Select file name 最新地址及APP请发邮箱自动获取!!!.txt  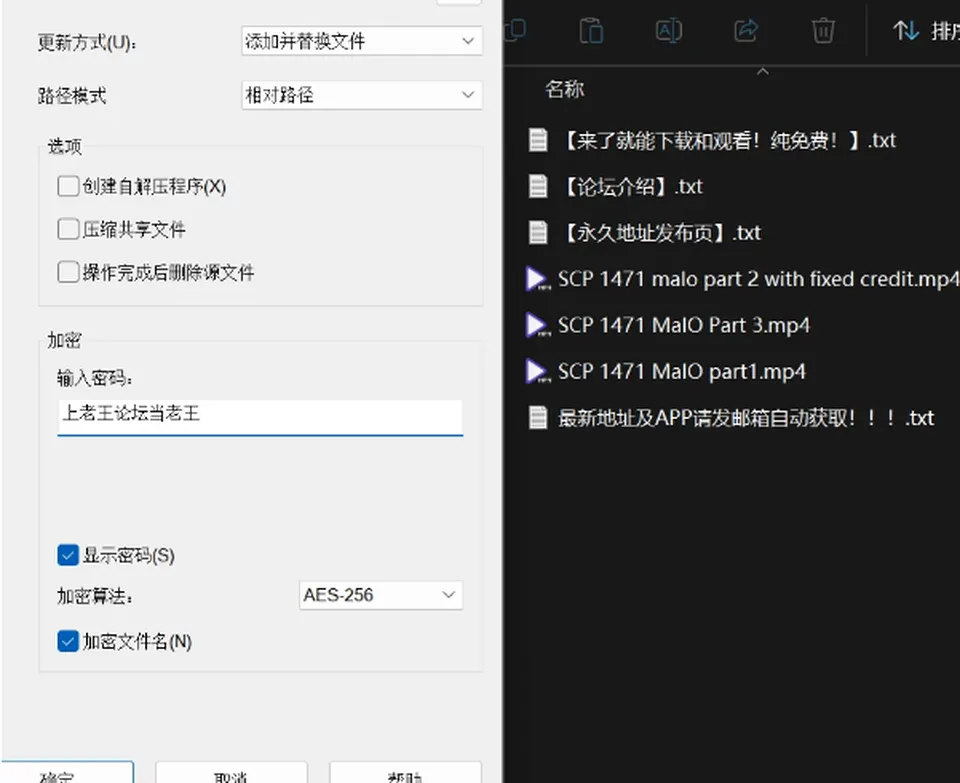click(x=746, y=418)
